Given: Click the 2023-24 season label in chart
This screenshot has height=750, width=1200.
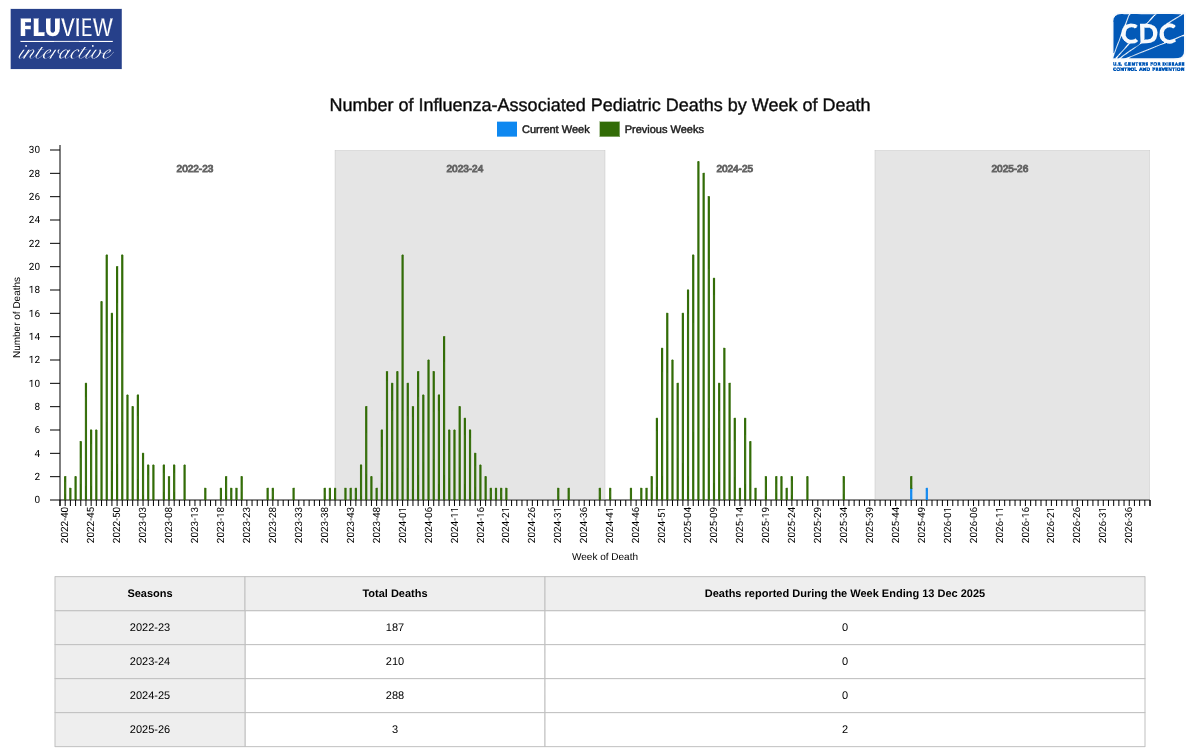Looking at the screenshot, I should (465, 169).
